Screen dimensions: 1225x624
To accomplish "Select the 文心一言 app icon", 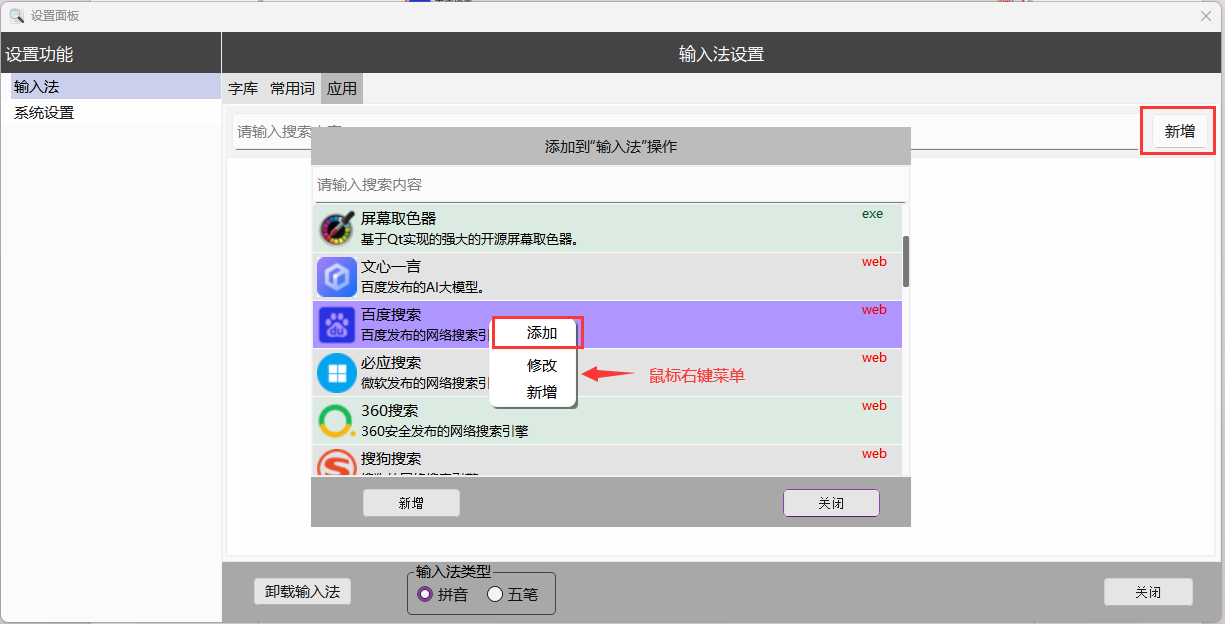I will click(337, 277).
